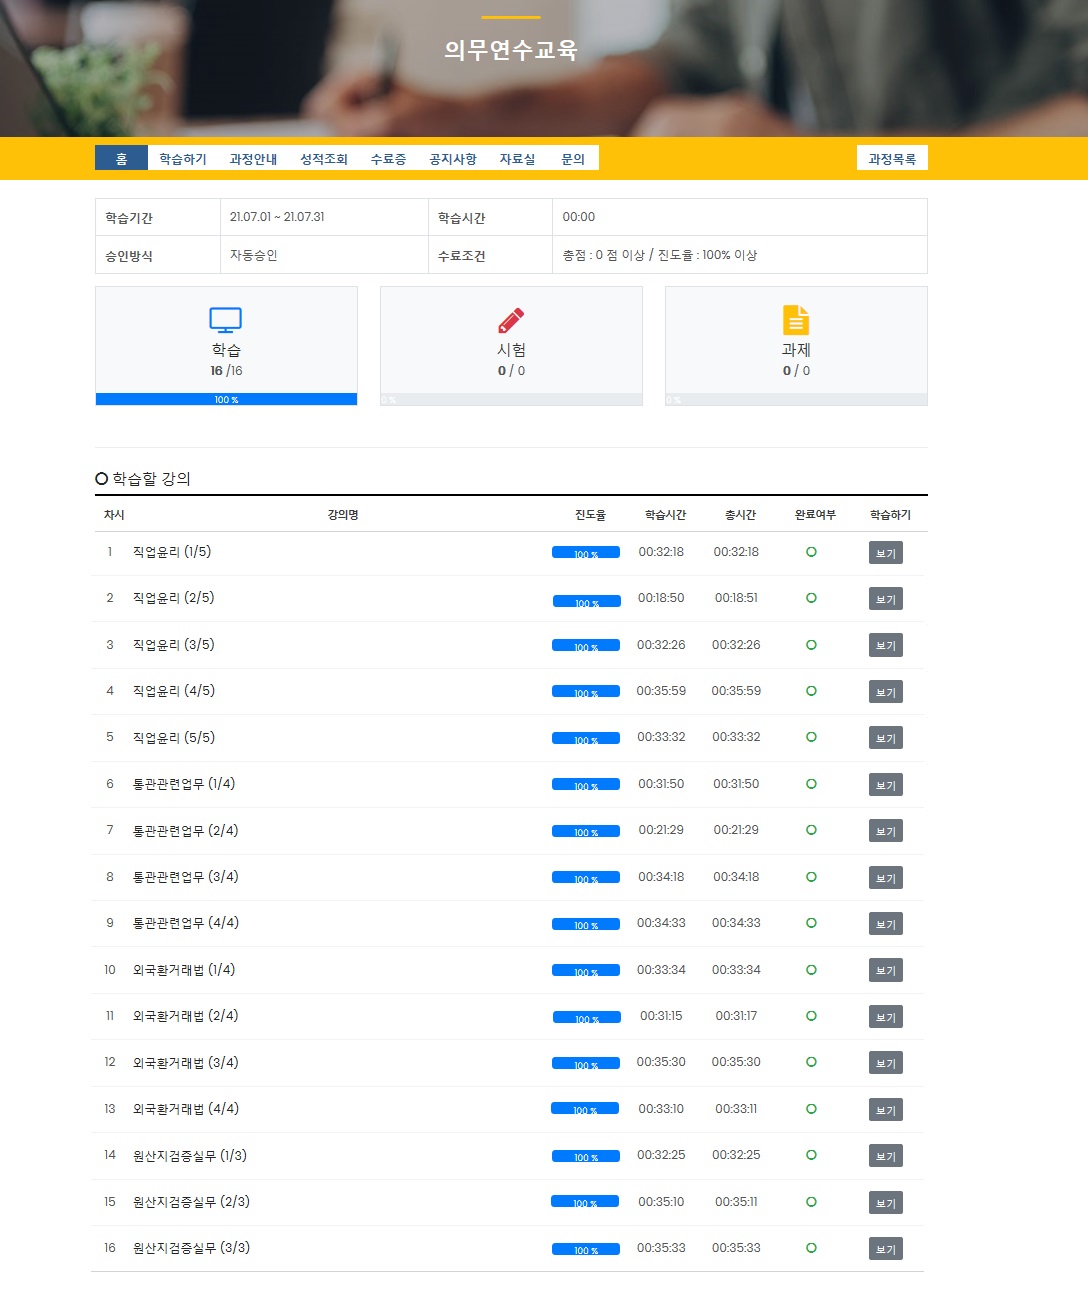Open the 학습하기 tab
The image size is (1088, 1299).
183,159
